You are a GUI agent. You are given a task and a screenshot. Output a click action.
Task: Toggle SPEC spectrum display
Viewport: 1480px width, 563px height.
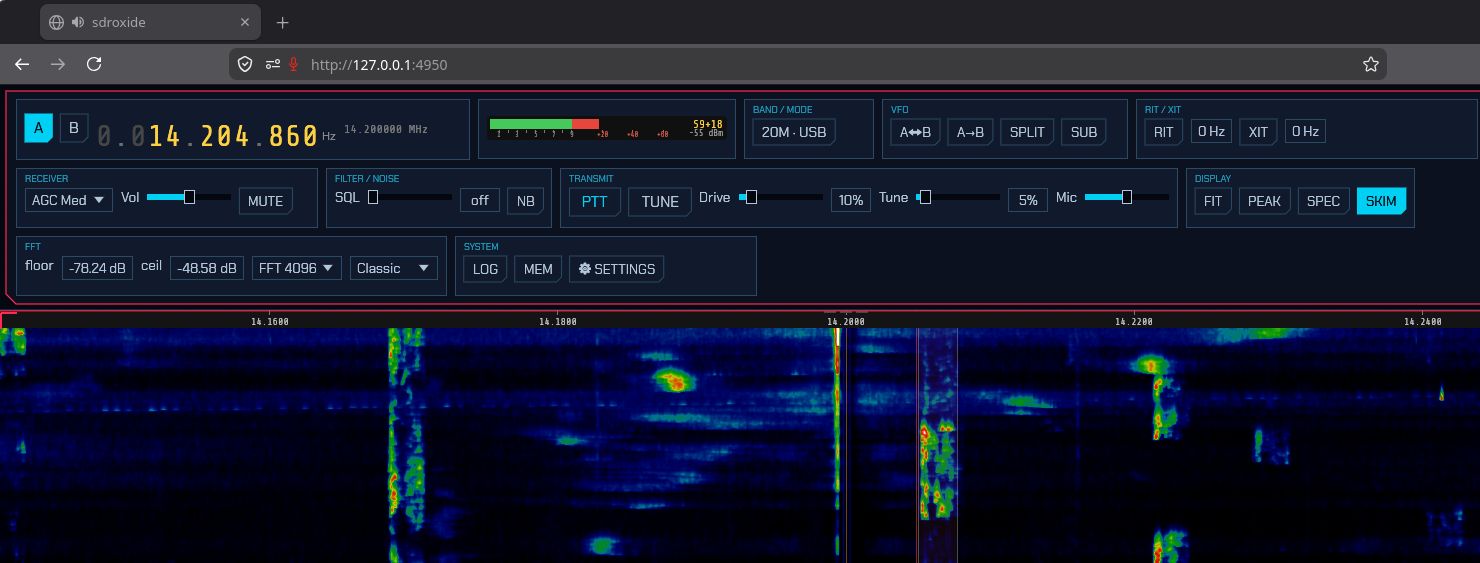click(x=1324, y=201)
